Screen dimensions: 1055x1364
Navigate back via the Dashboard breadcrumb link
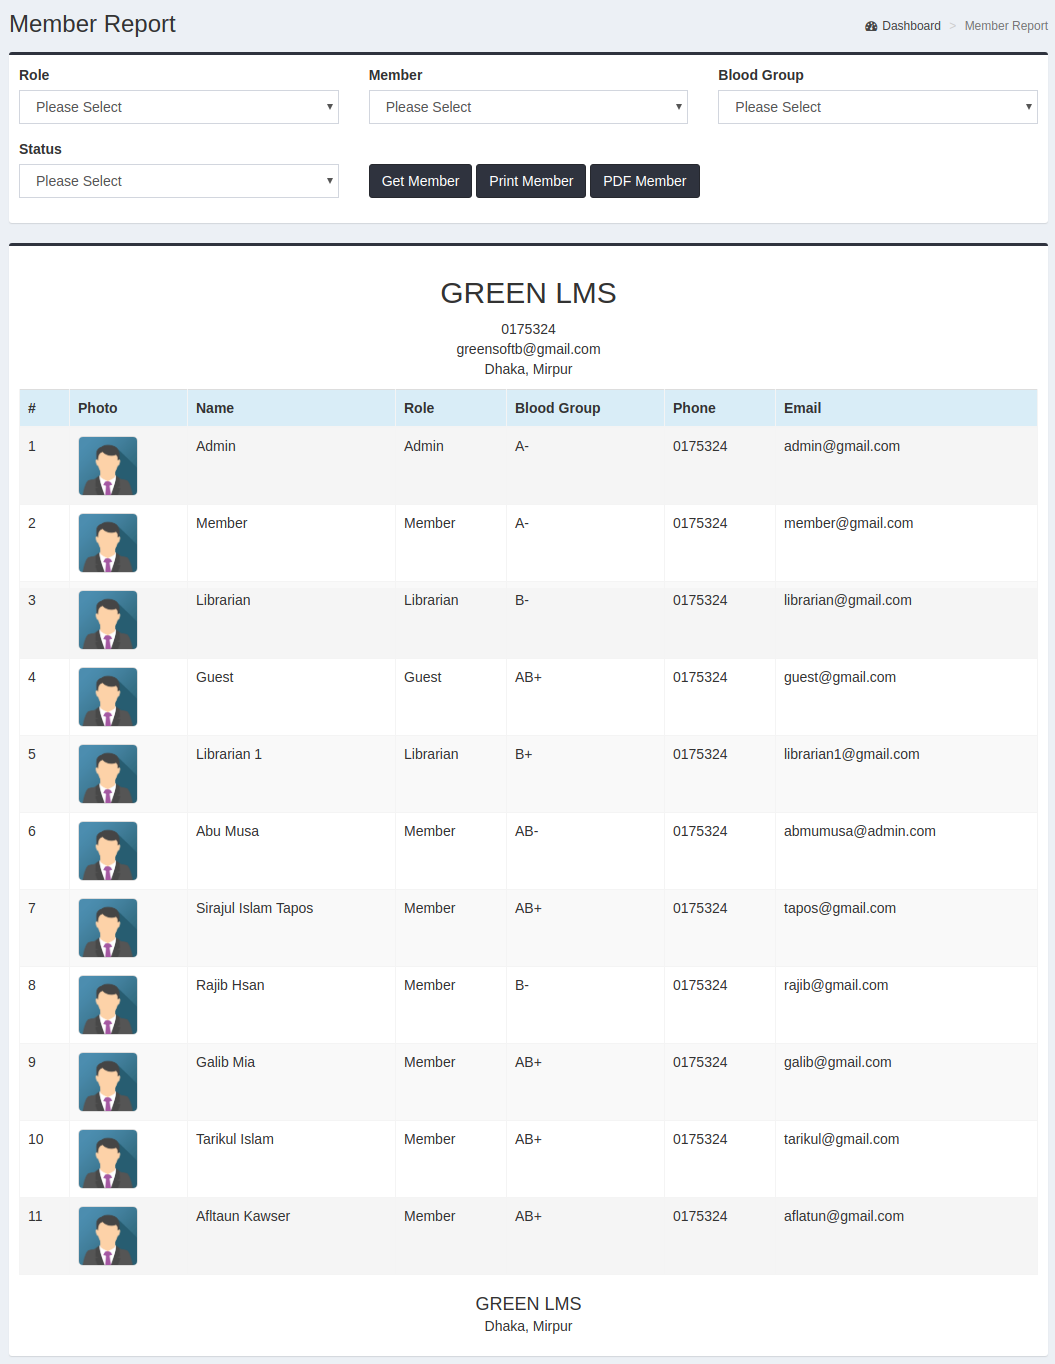pyautogui.click(x=909, y=26)
